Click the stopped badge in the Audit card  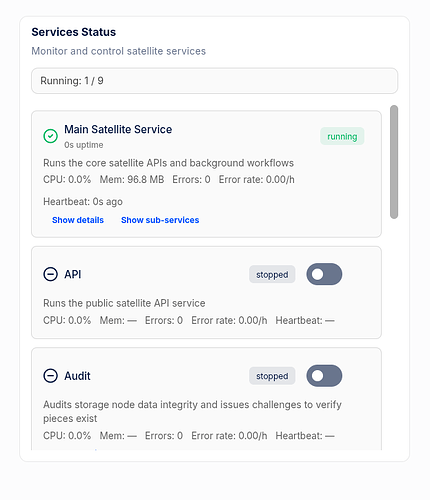coord(272,376)
